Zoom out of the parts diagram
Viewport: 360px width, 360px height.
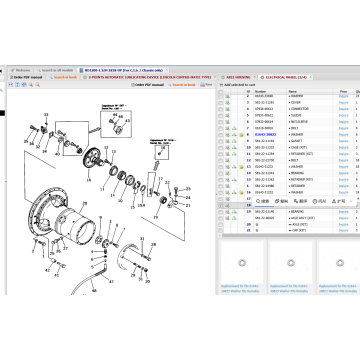coord(37,85)
